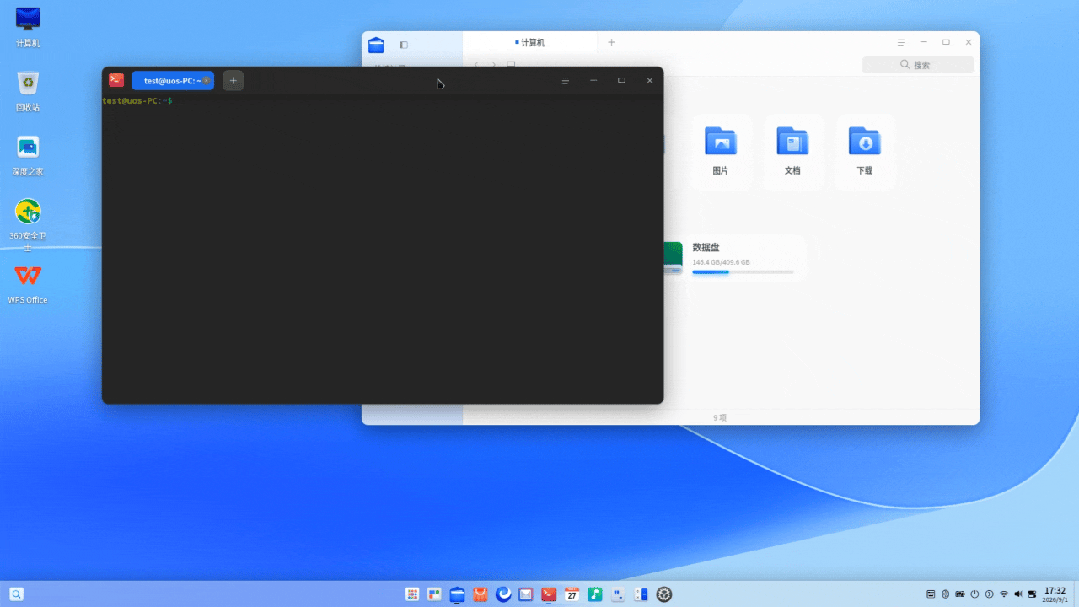
Task: Open the green music app in the dock
Action: 595,595
